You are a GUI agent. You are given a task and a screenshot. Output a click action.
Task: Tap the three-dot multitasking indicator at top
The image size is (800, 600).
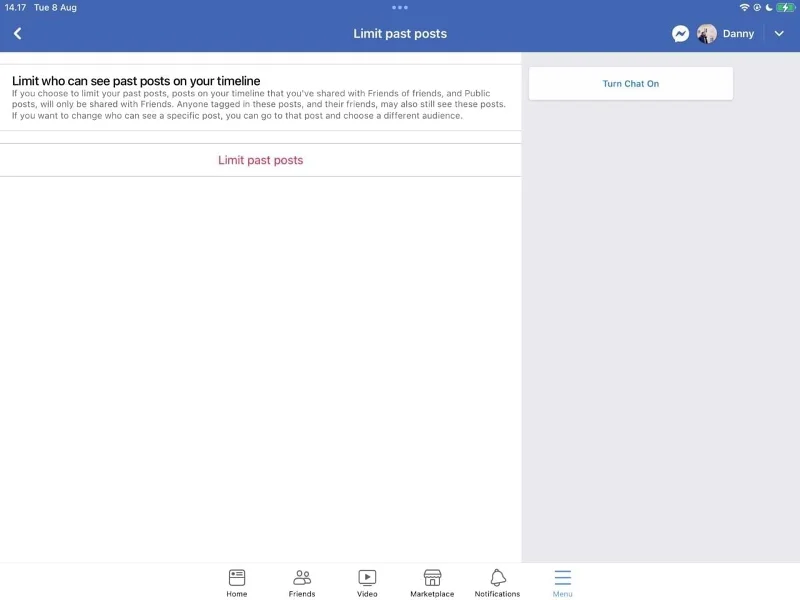coord(400,8)
